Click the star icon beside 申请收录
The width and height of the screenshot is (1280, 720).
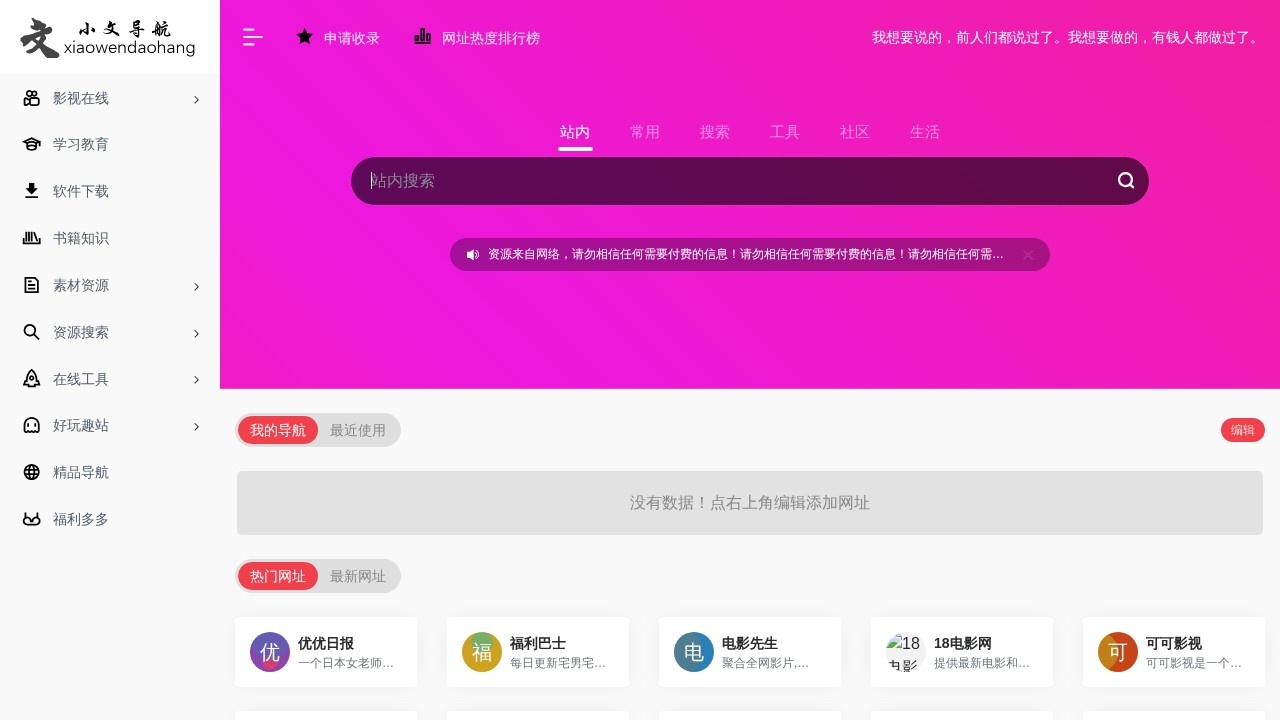click(305, 37)
